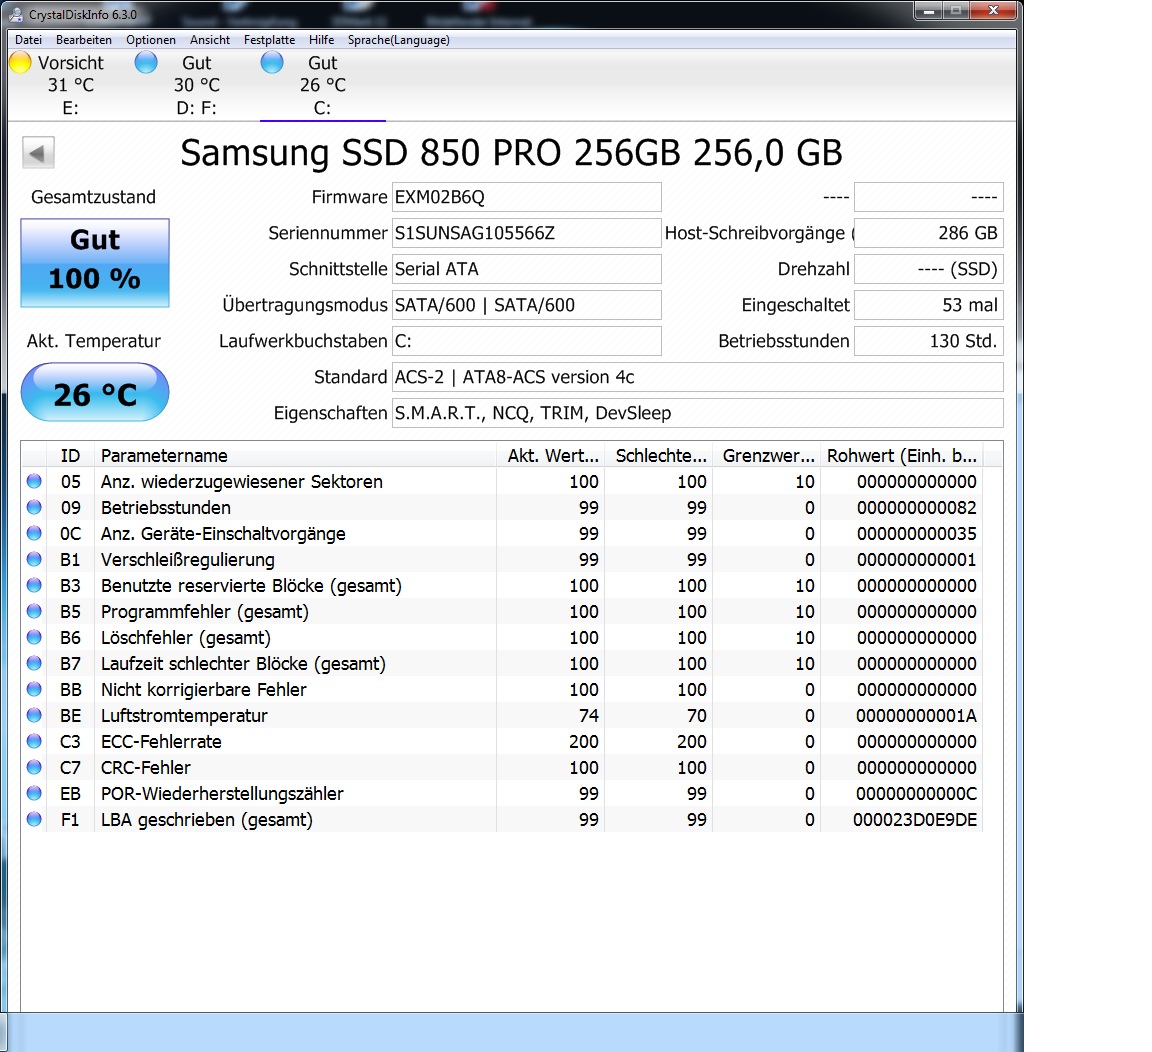Go to previous disk with left arrow
This screenshot has width=1152, height=1052.
pyautogui.click(x=38, y=154)
